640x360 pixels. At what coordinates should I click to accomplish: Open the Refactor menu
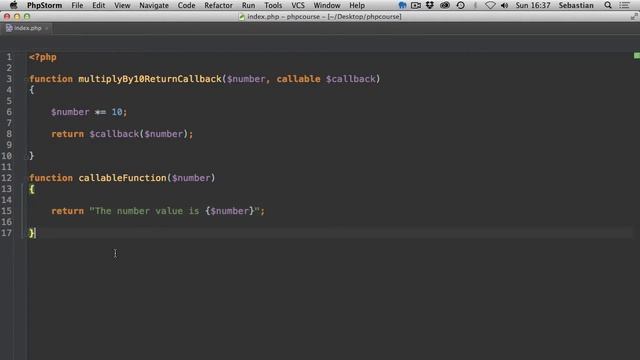(218, 5)
